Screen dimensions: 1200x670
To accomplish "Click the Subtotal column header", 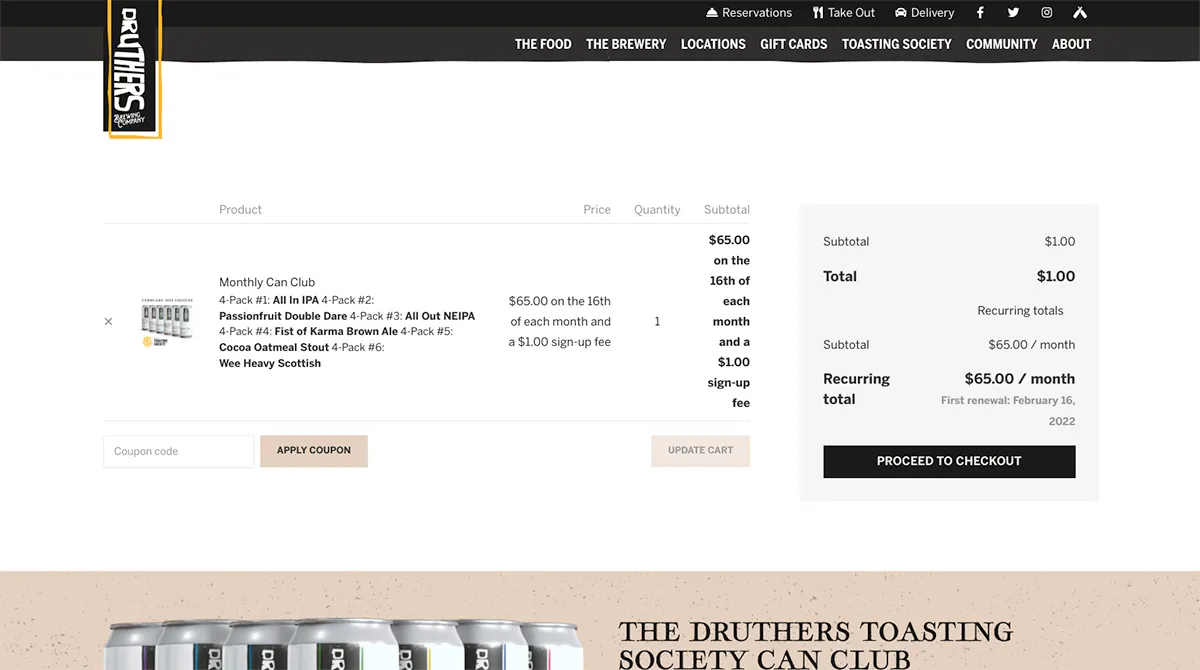I will (727, 210).
